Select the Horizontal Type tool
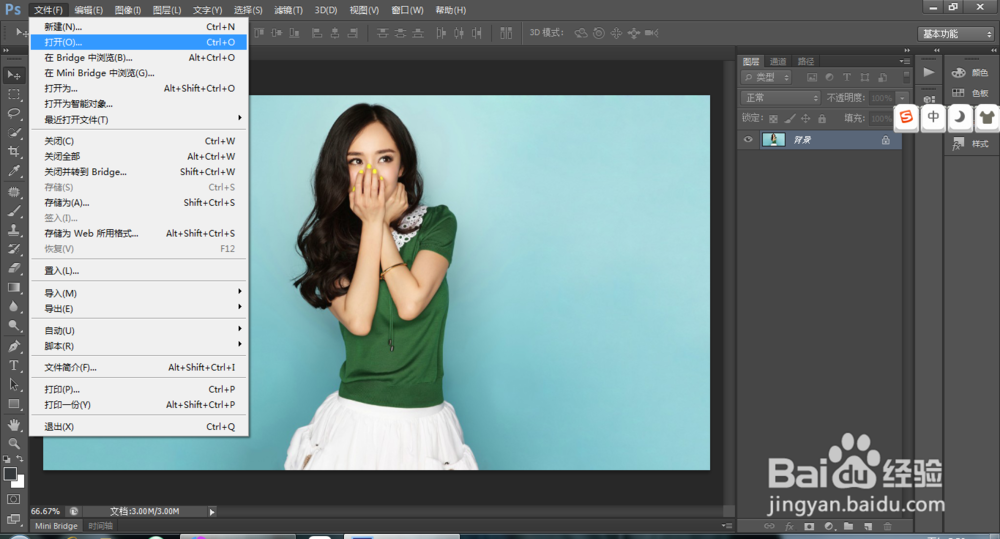 13,365
